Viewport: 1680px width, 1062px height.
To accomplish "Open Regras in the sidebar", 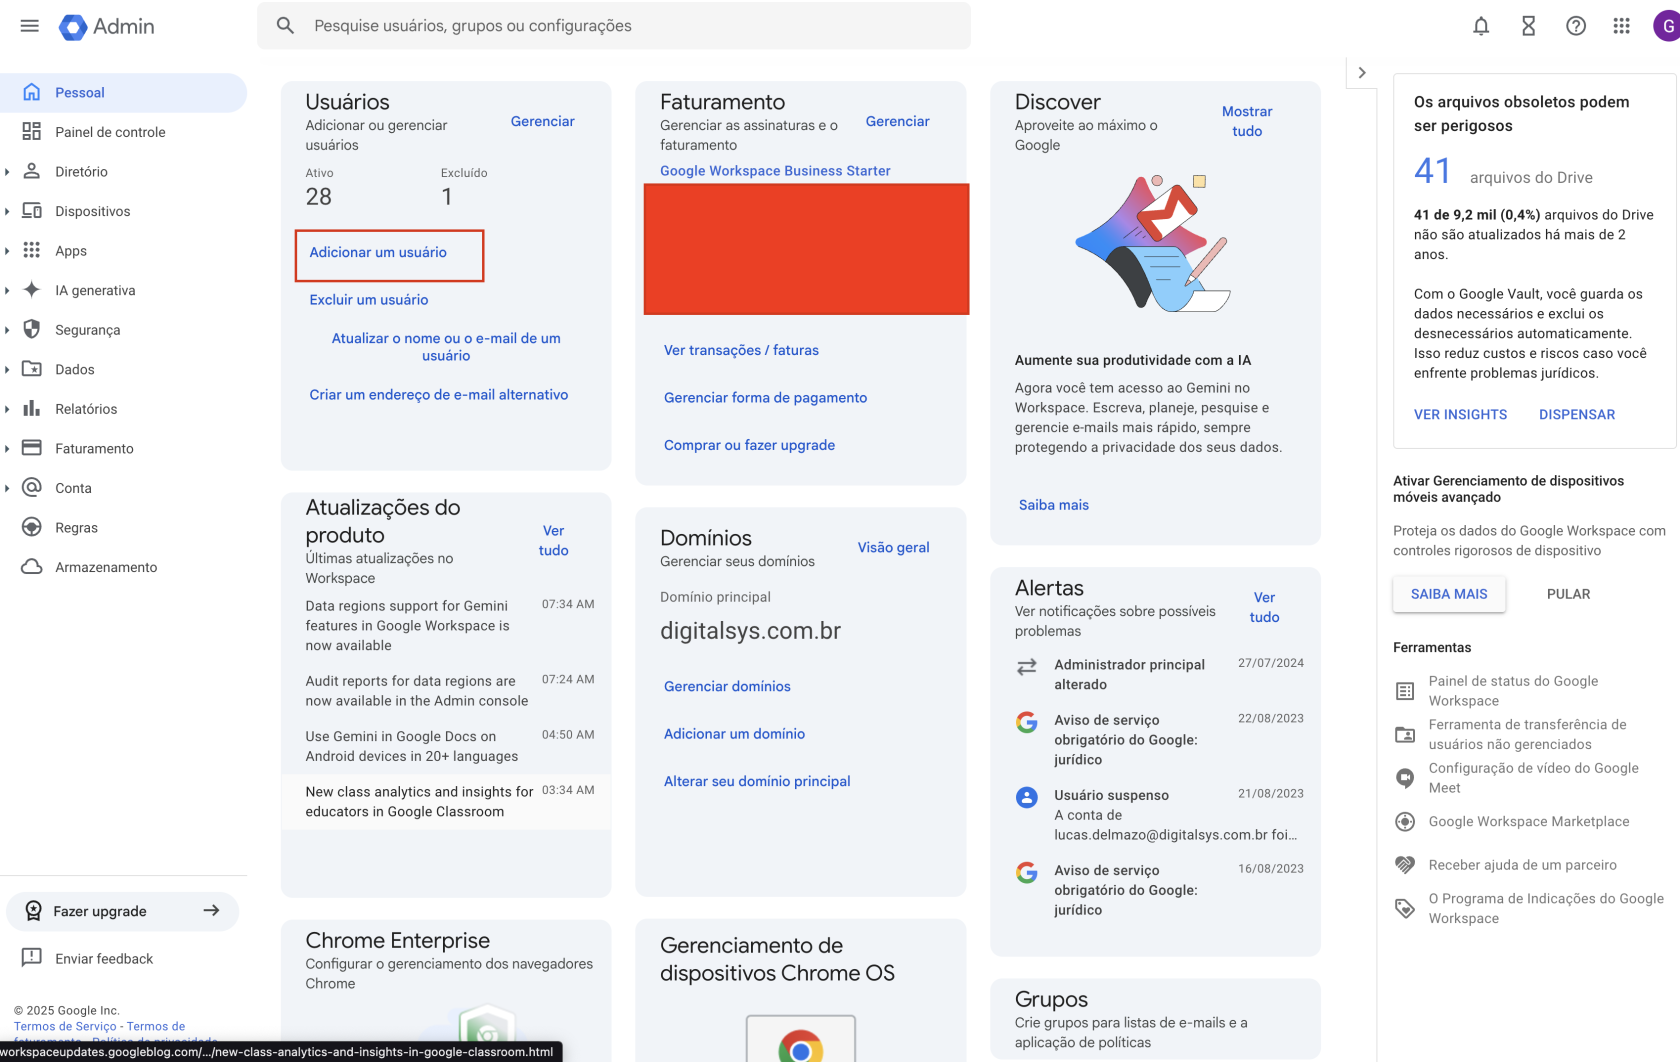I will point(76,528).
